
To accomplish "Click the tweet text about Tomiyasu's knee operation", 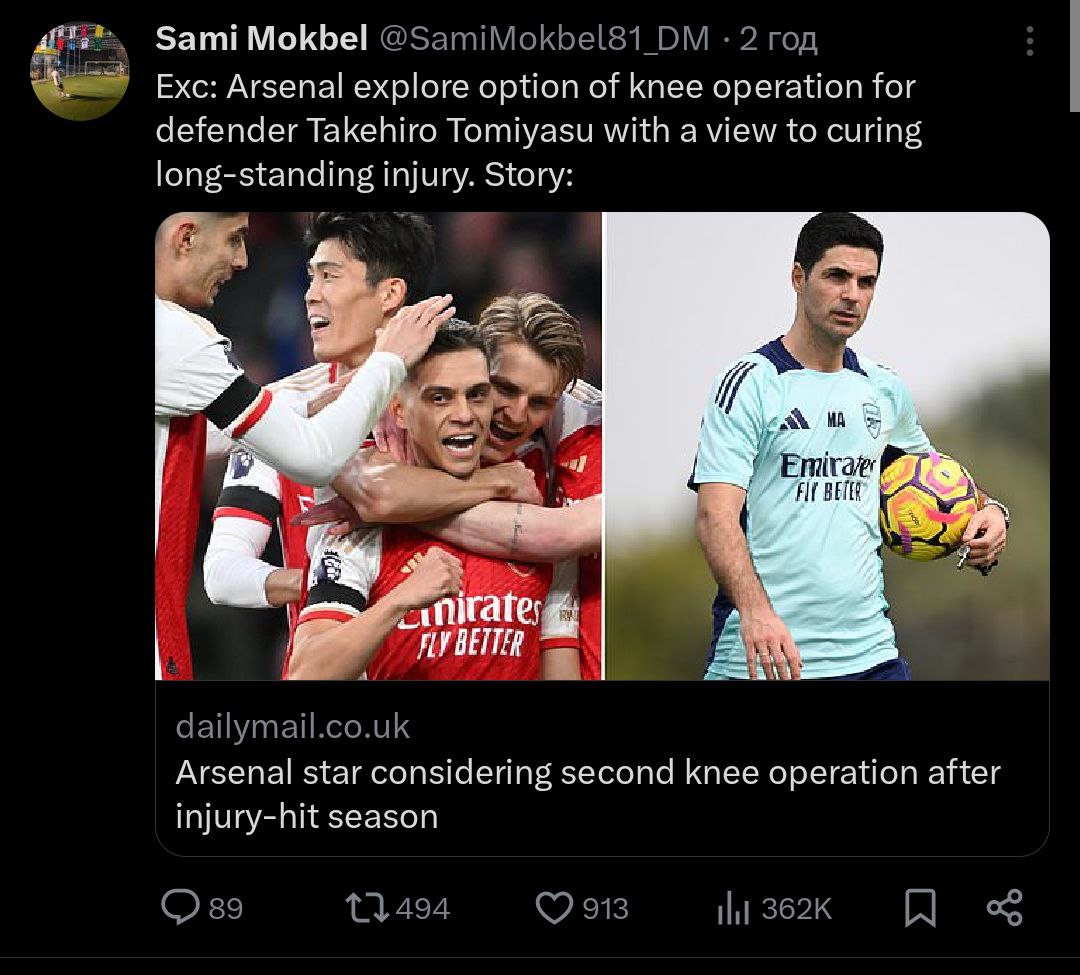I will (538, 130).
